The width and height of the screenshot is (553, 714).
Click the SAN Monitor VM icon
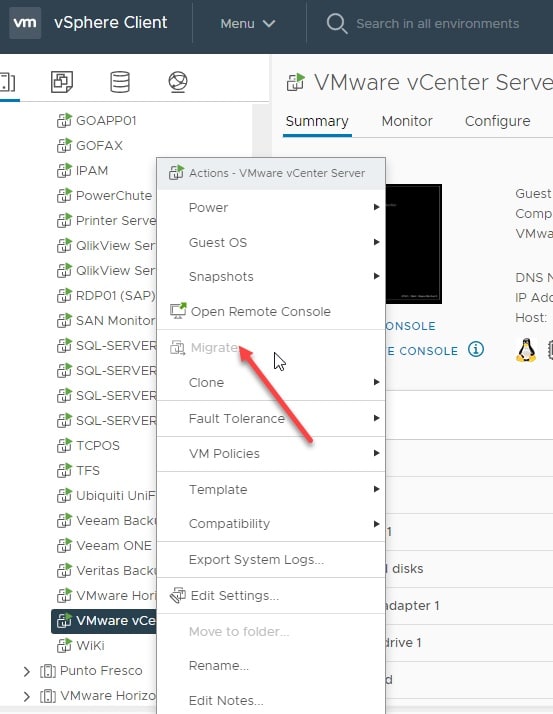(x=64, y=321)
